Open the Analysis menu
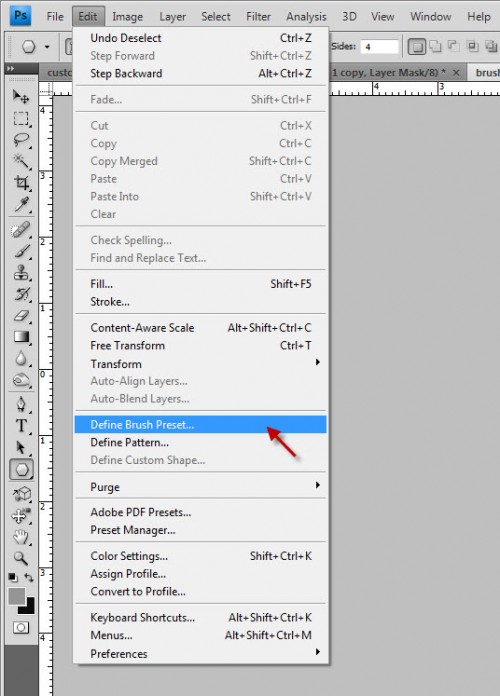Screen dimensions: 500x696 [x=306, y=16]
